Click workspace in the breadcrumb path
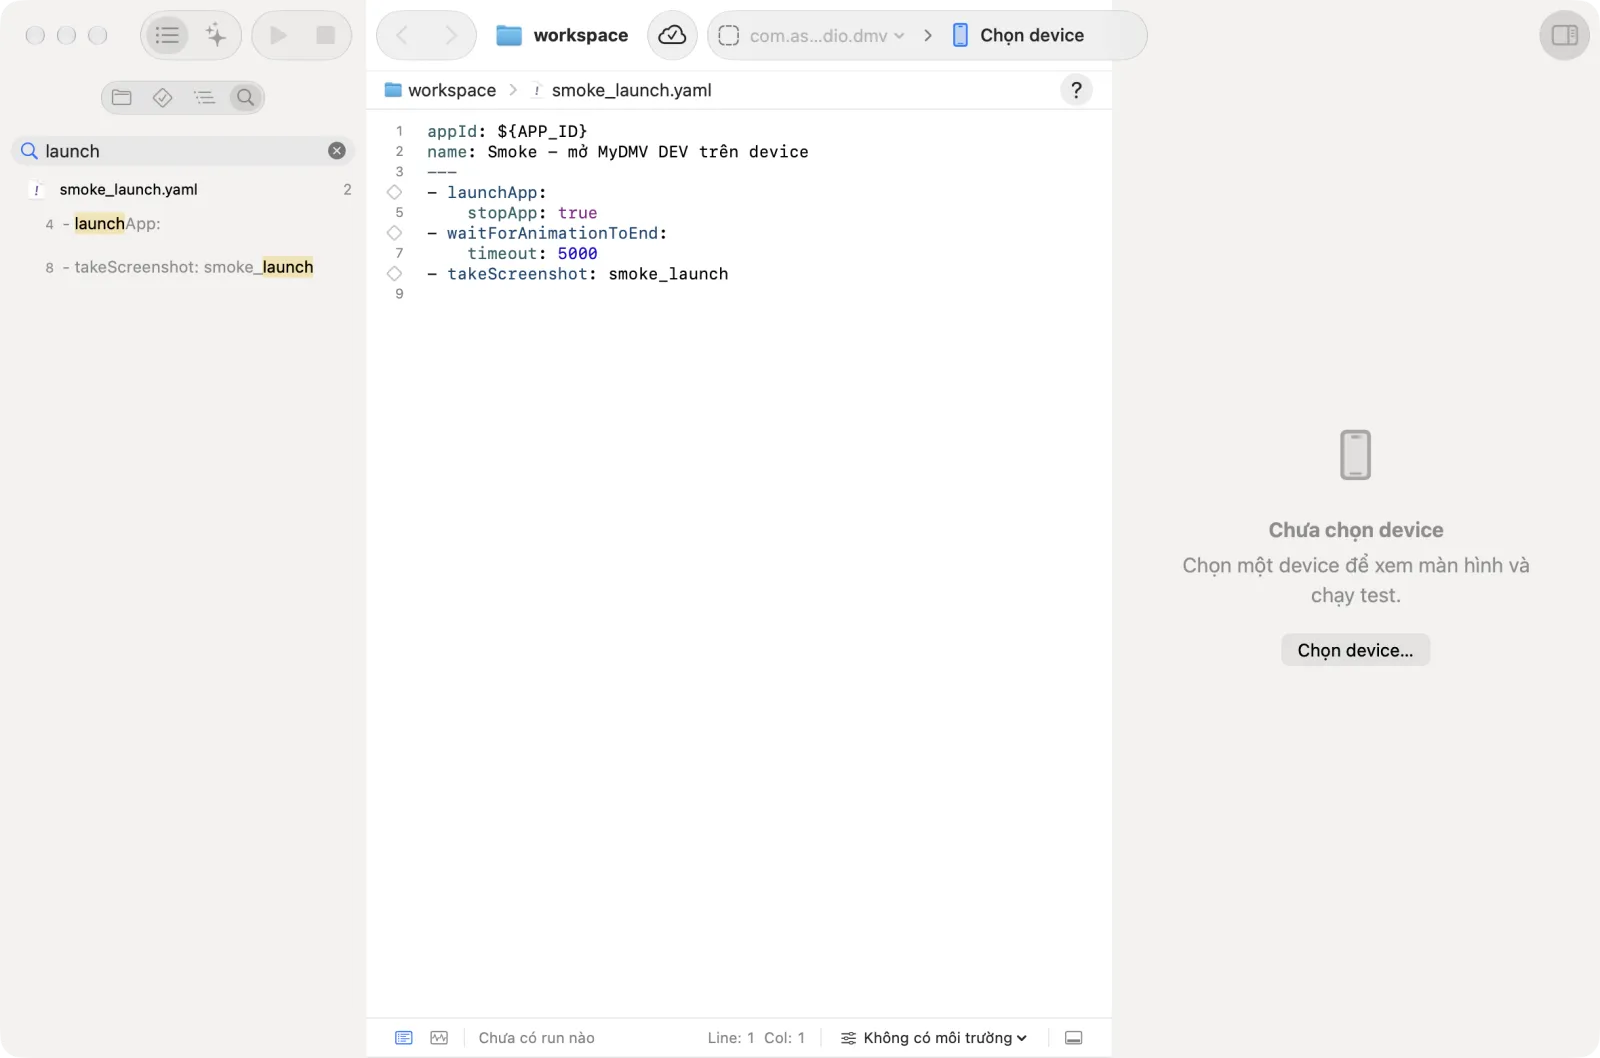The height and width of the screenshot is (1058, 1600). point(440,90)
